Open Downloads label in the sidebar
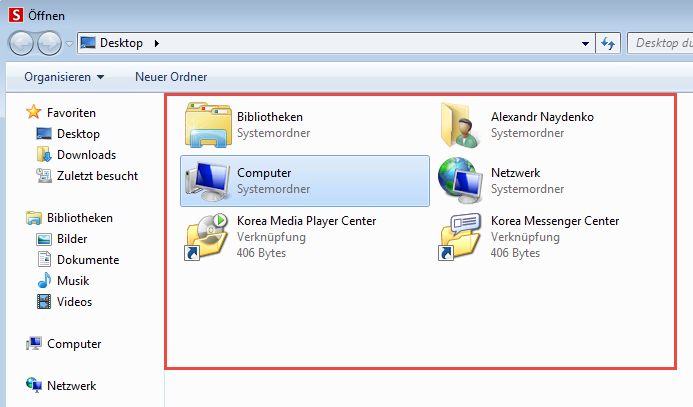Viewport: 693px width, 407px height. [x=86, y=155]
